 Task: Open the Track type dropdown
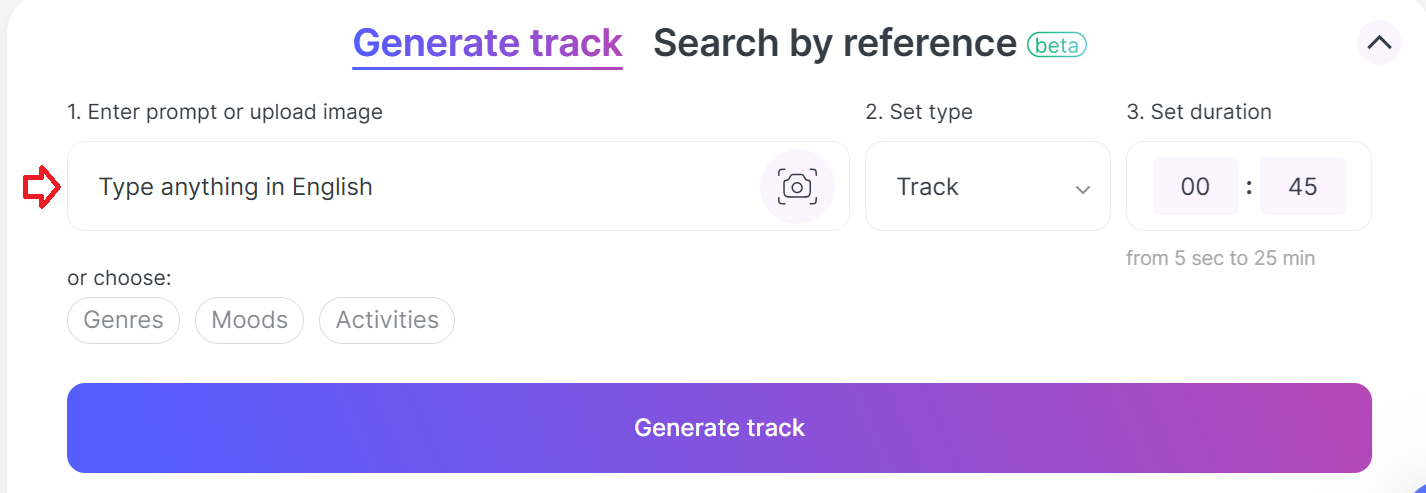[x=988, y=186]
